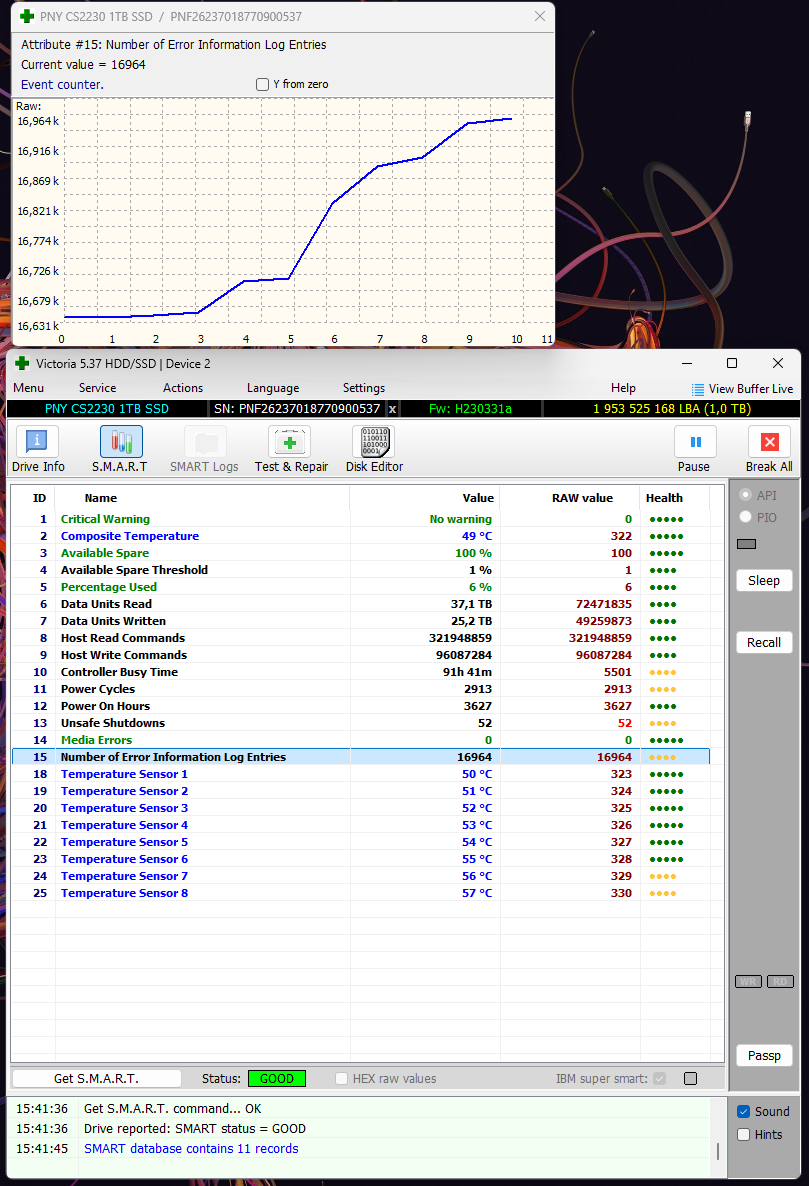809x1186 pixels.
Task: Open the SMART Logs tool
Action: 204,449
